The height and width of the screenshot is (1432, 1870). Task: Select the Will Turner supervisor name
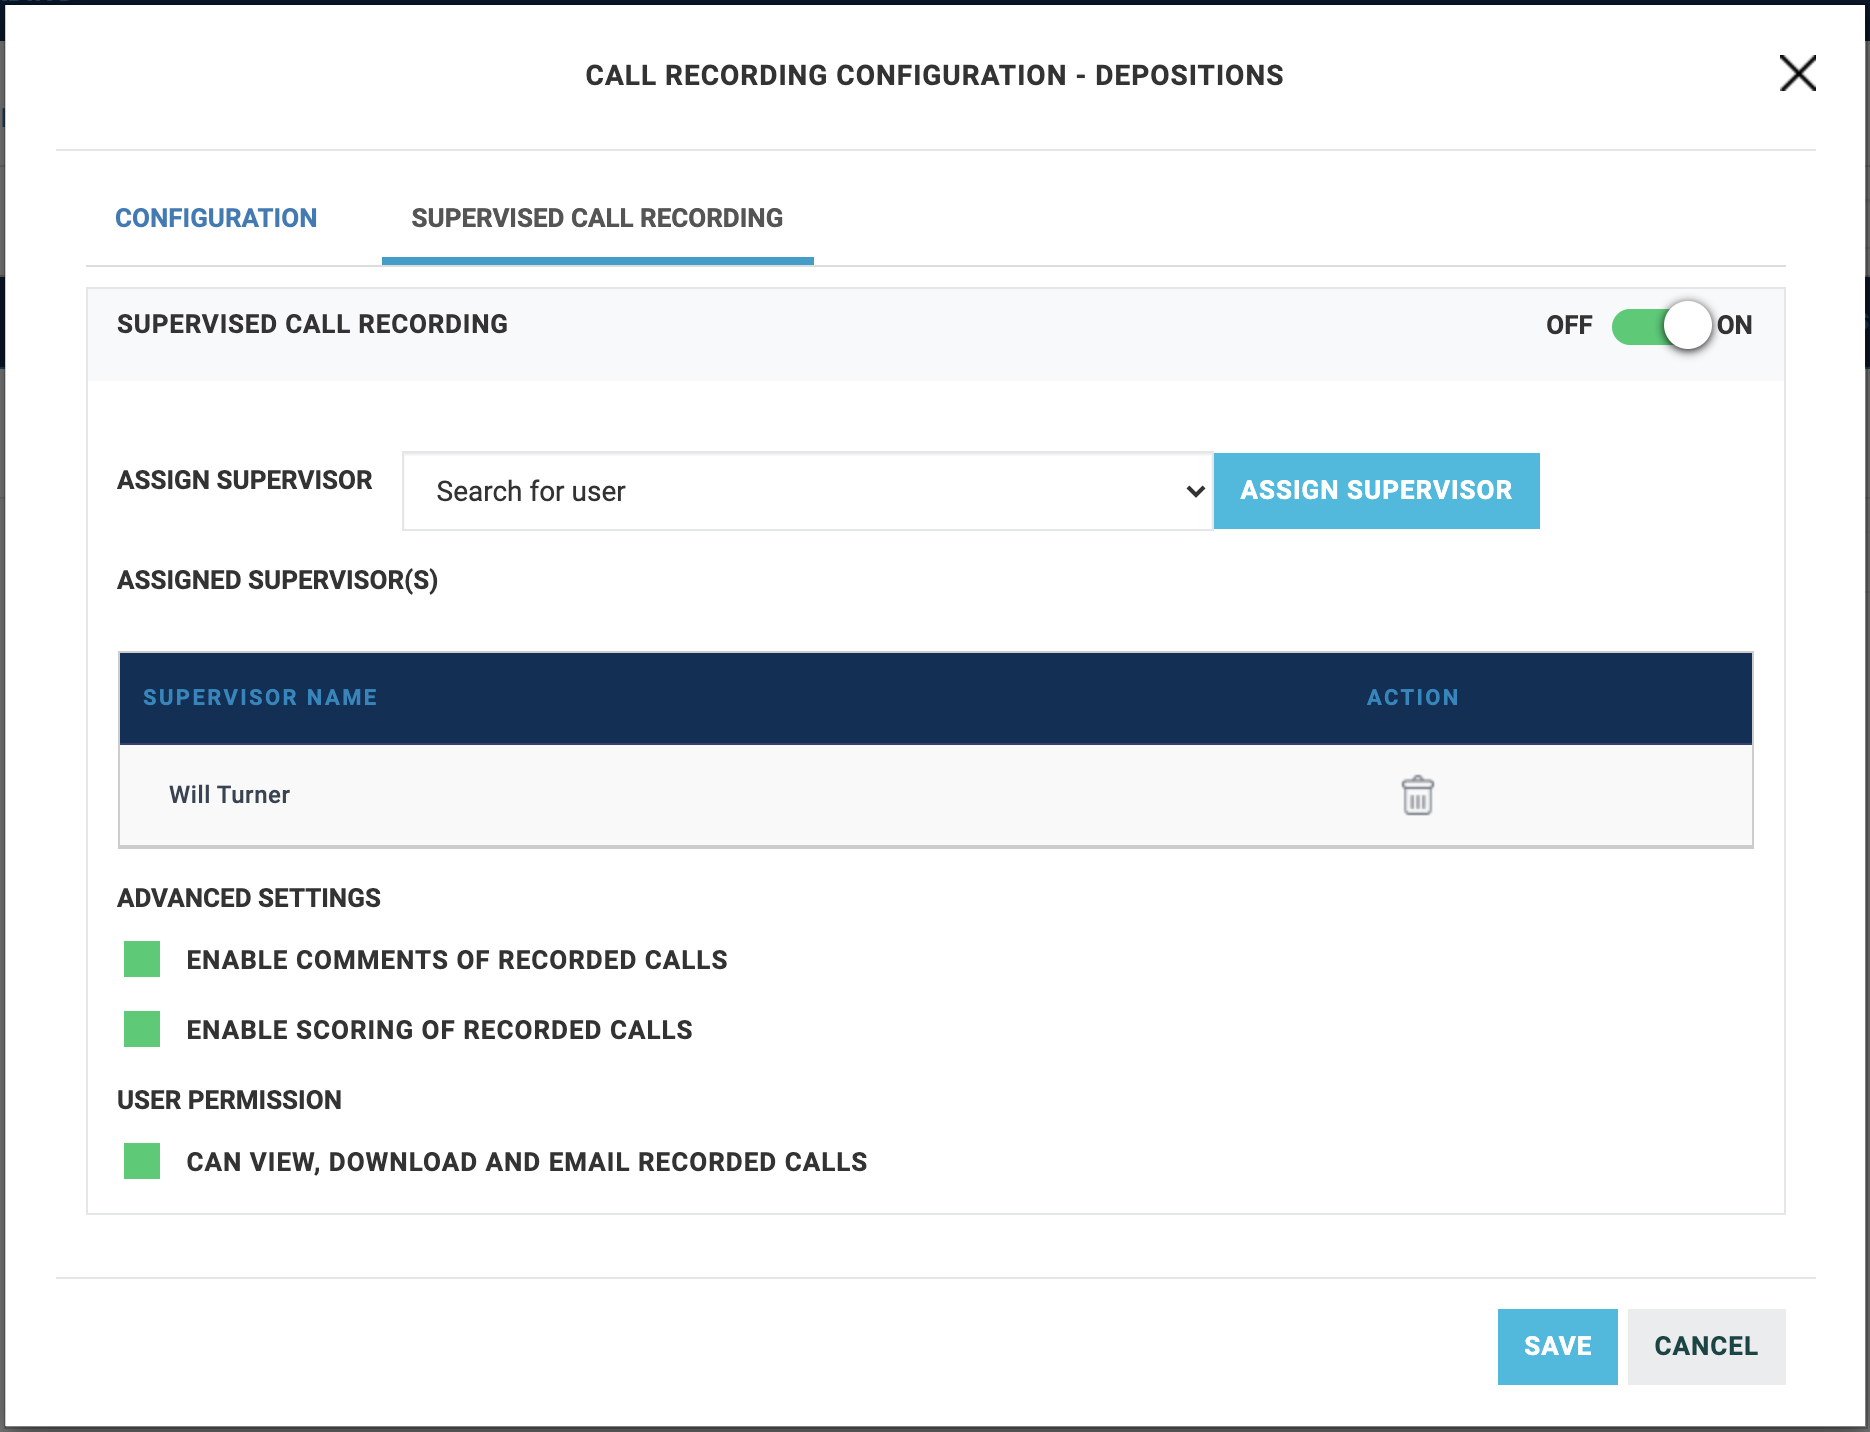(229, 795)
